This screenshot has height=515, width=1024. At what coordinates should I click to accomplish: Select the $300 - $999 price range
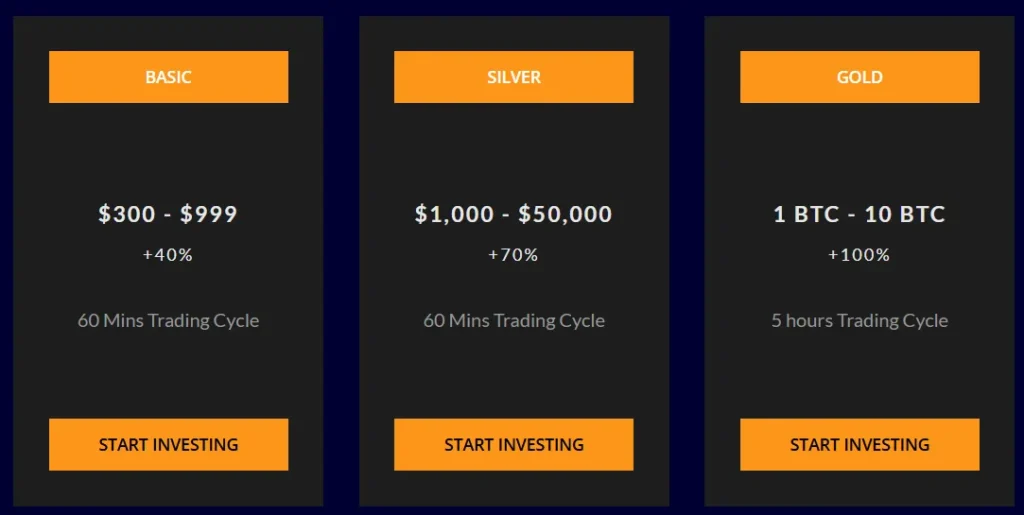coord(168,213)
